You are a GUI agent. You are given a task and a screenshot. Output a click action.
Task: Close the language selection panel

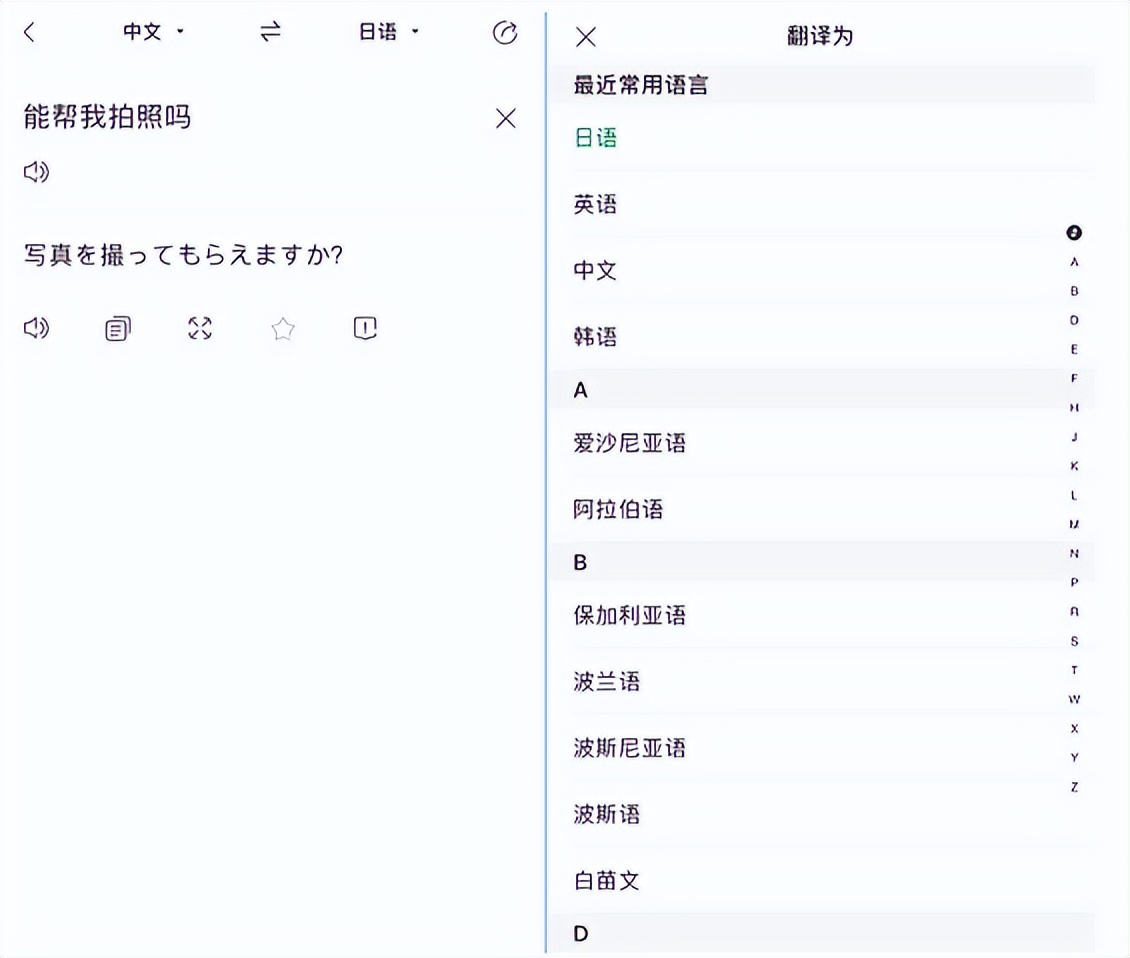tap(585, 36)
